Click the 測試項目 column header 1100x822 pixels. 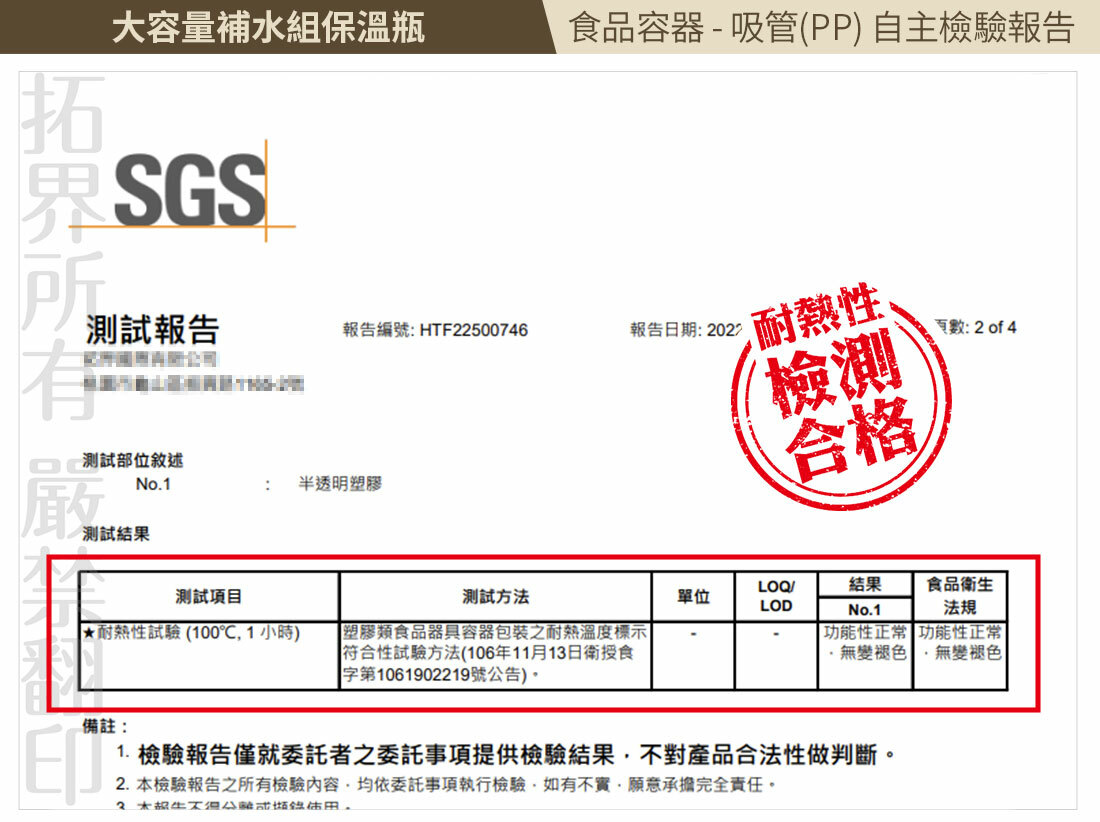tap(208, 597)
